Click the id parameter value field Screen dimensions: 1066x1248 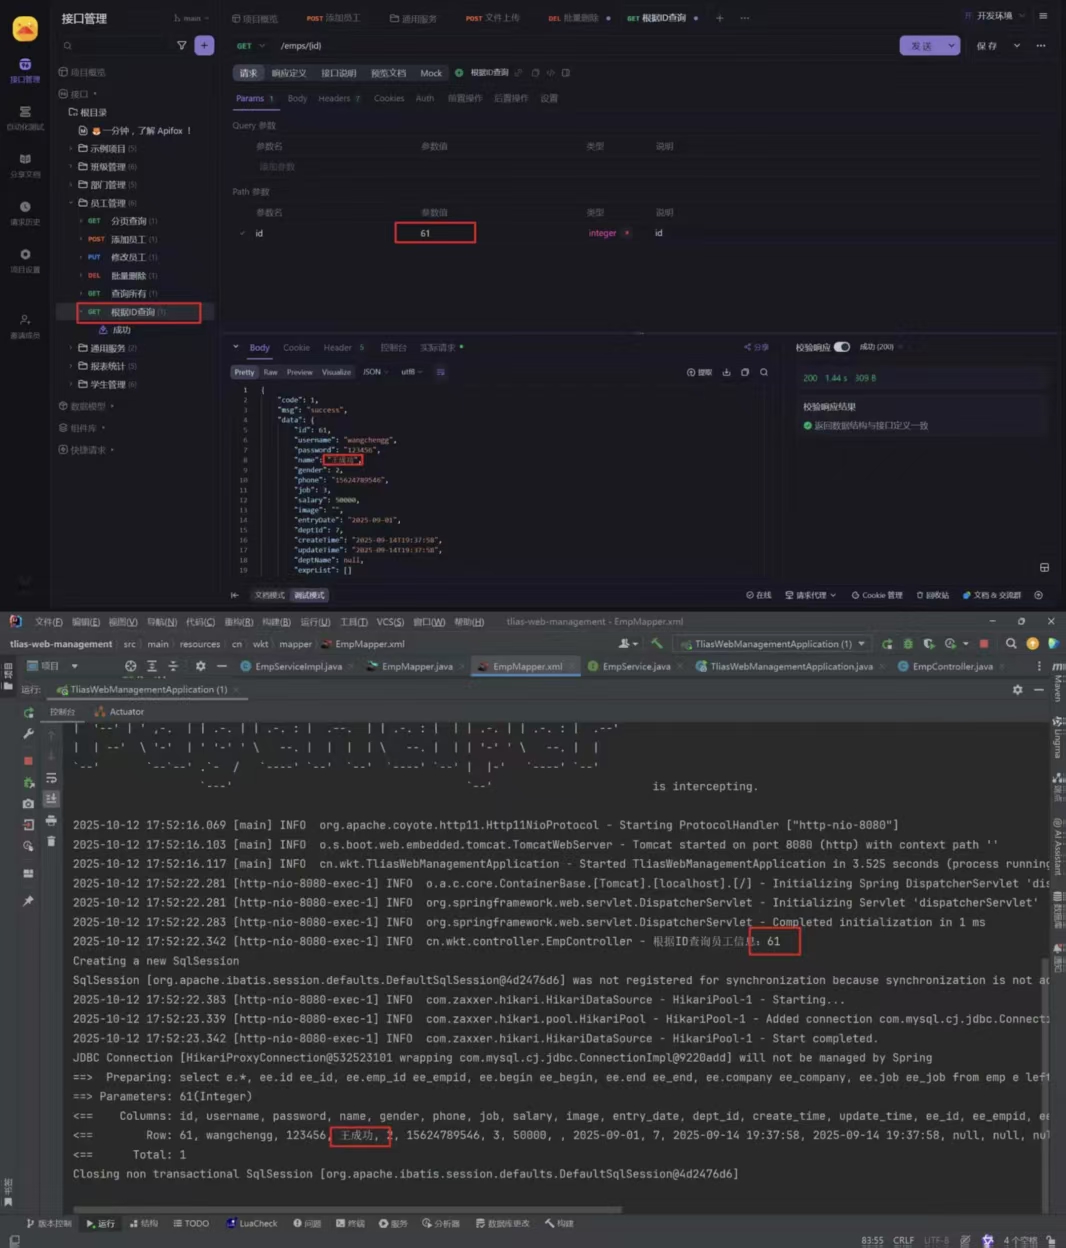pos(434,233)
